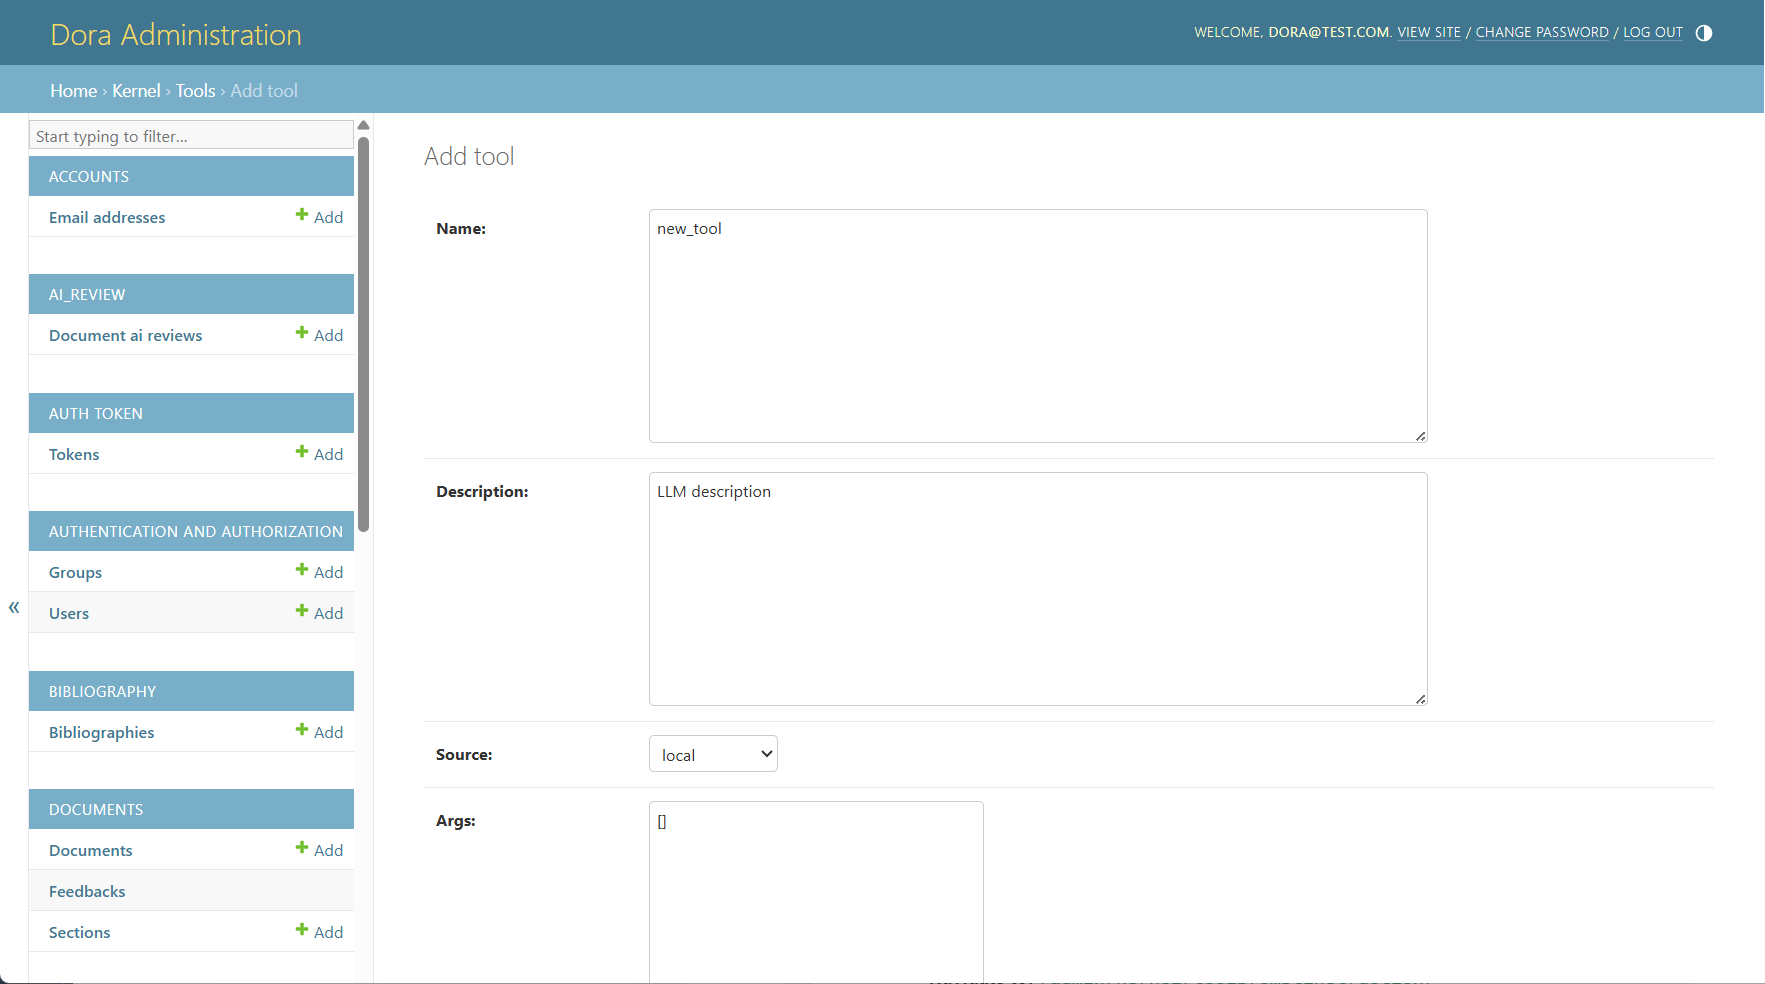Screen dimensions: 1765x984
Task: Log out via LOG OUT link
Action: point(1652,32)
